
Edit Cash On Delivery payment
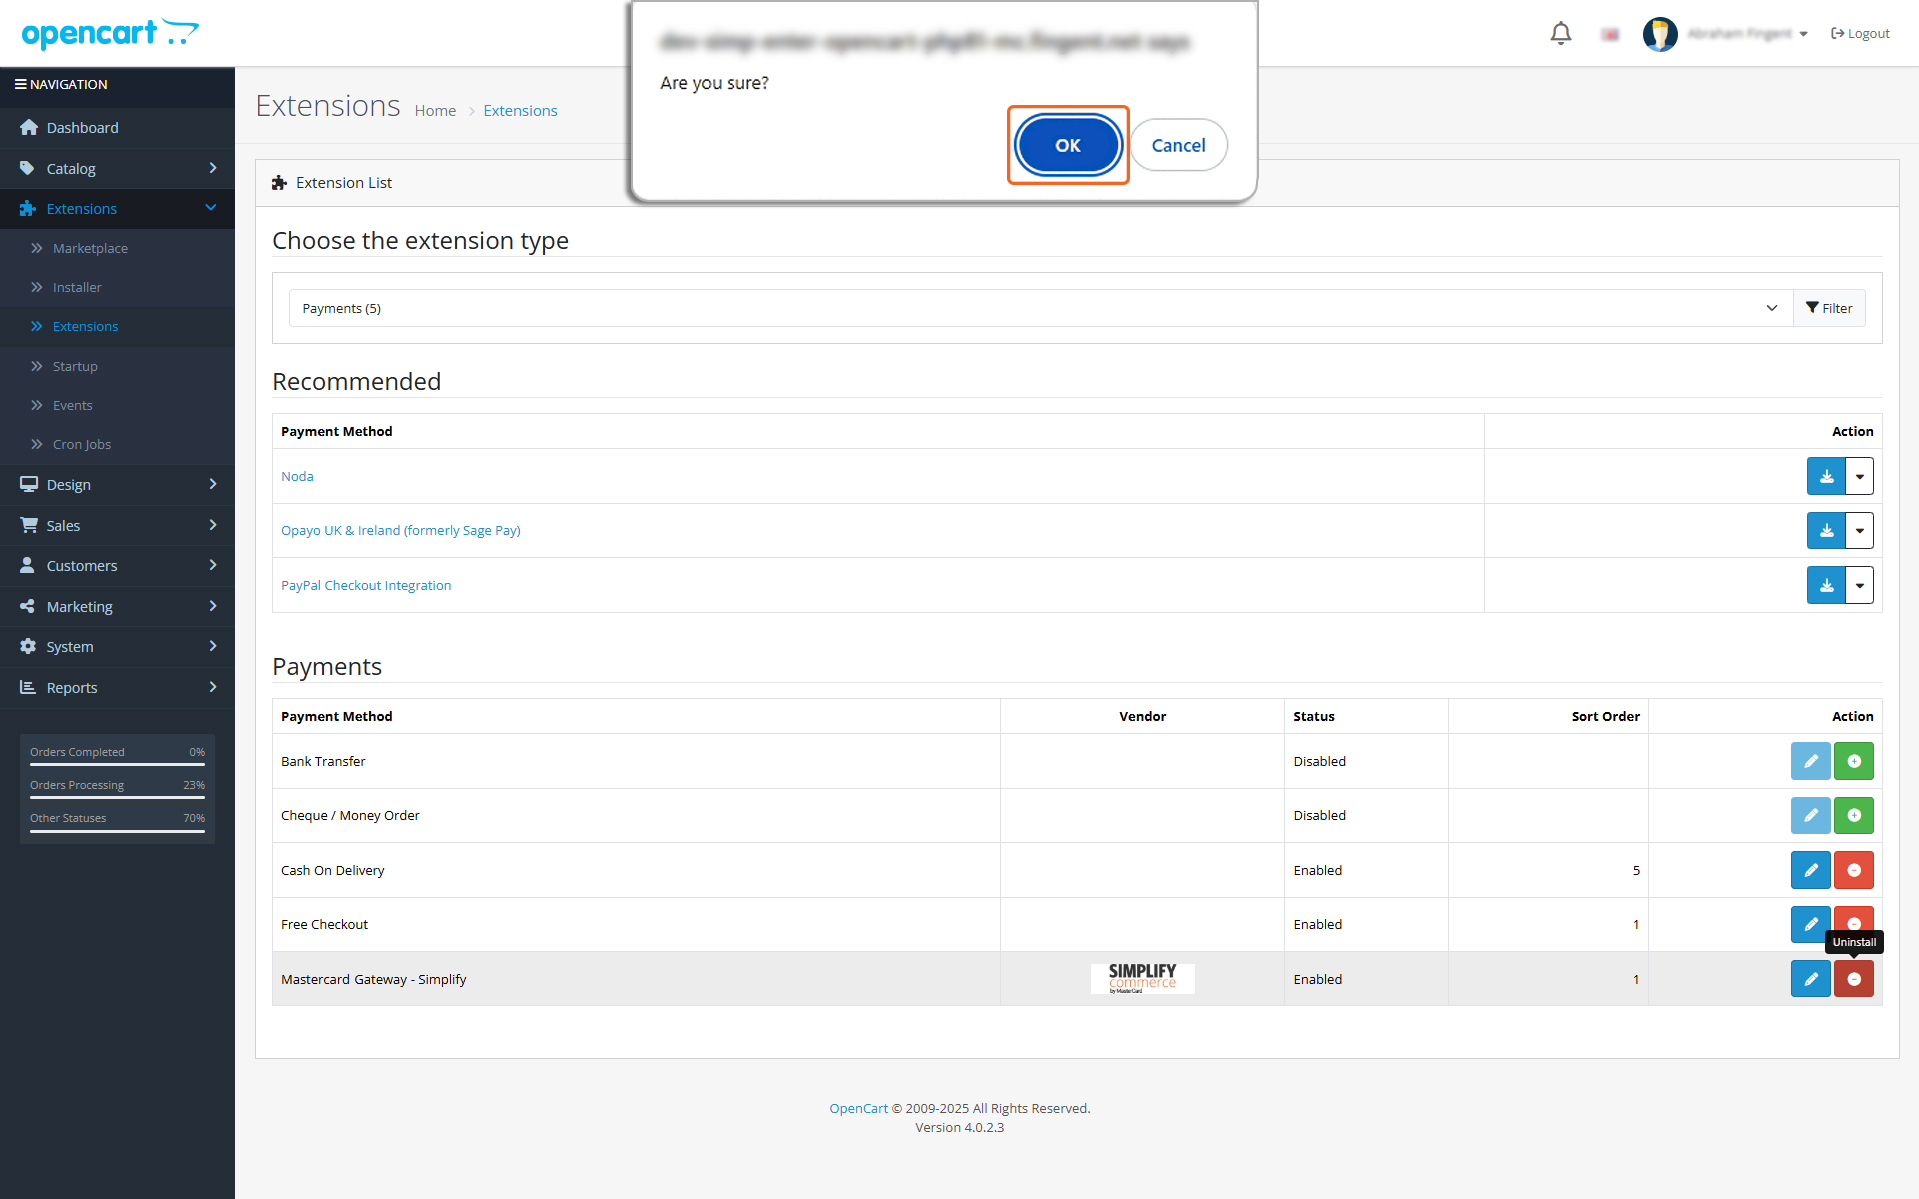click(1810, 870)
